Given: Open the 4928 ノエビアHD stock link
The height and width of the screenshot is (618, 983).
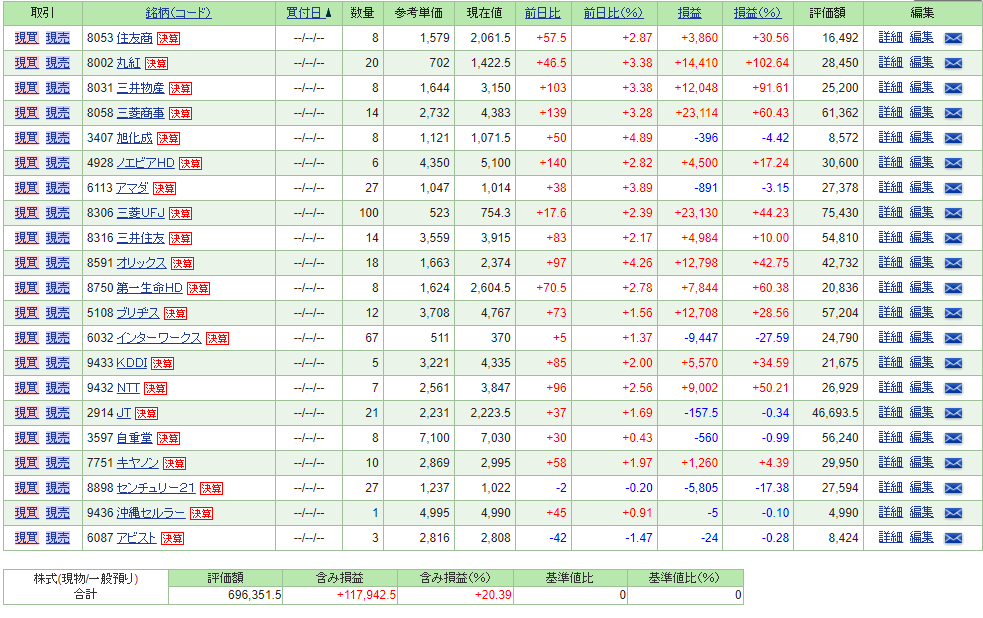Looking at the screenshot, I should coord(145,164).
